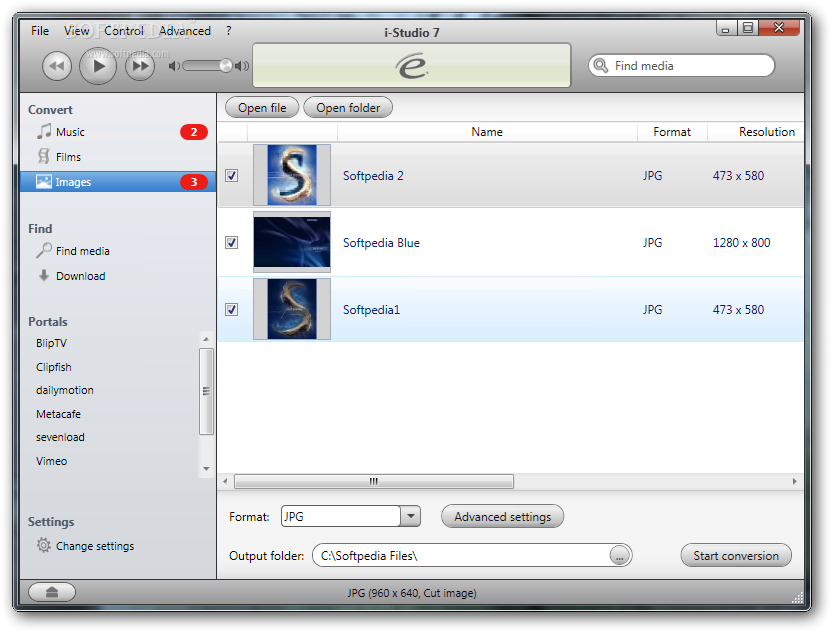Viewport: 832px width, 632px height.
Task: Open the Advanced menu
Action: click(185, 31)
